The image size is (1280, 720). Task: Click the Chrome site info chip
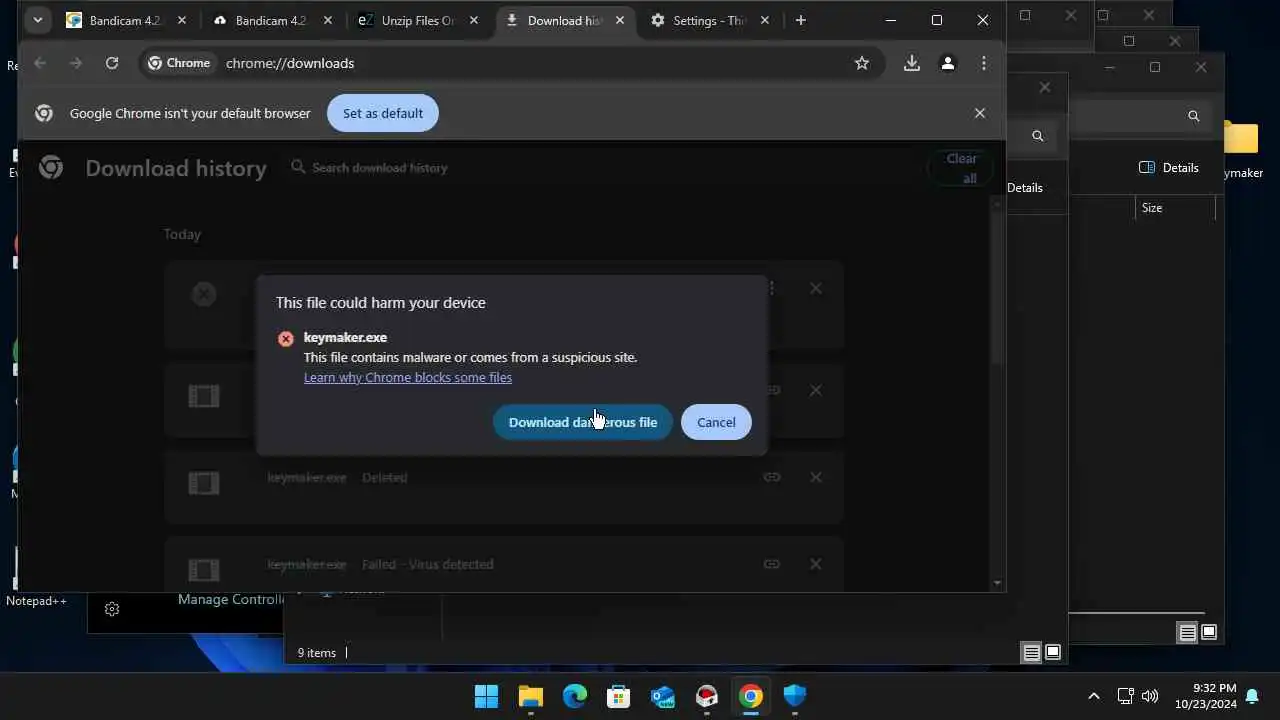point(179,63)
